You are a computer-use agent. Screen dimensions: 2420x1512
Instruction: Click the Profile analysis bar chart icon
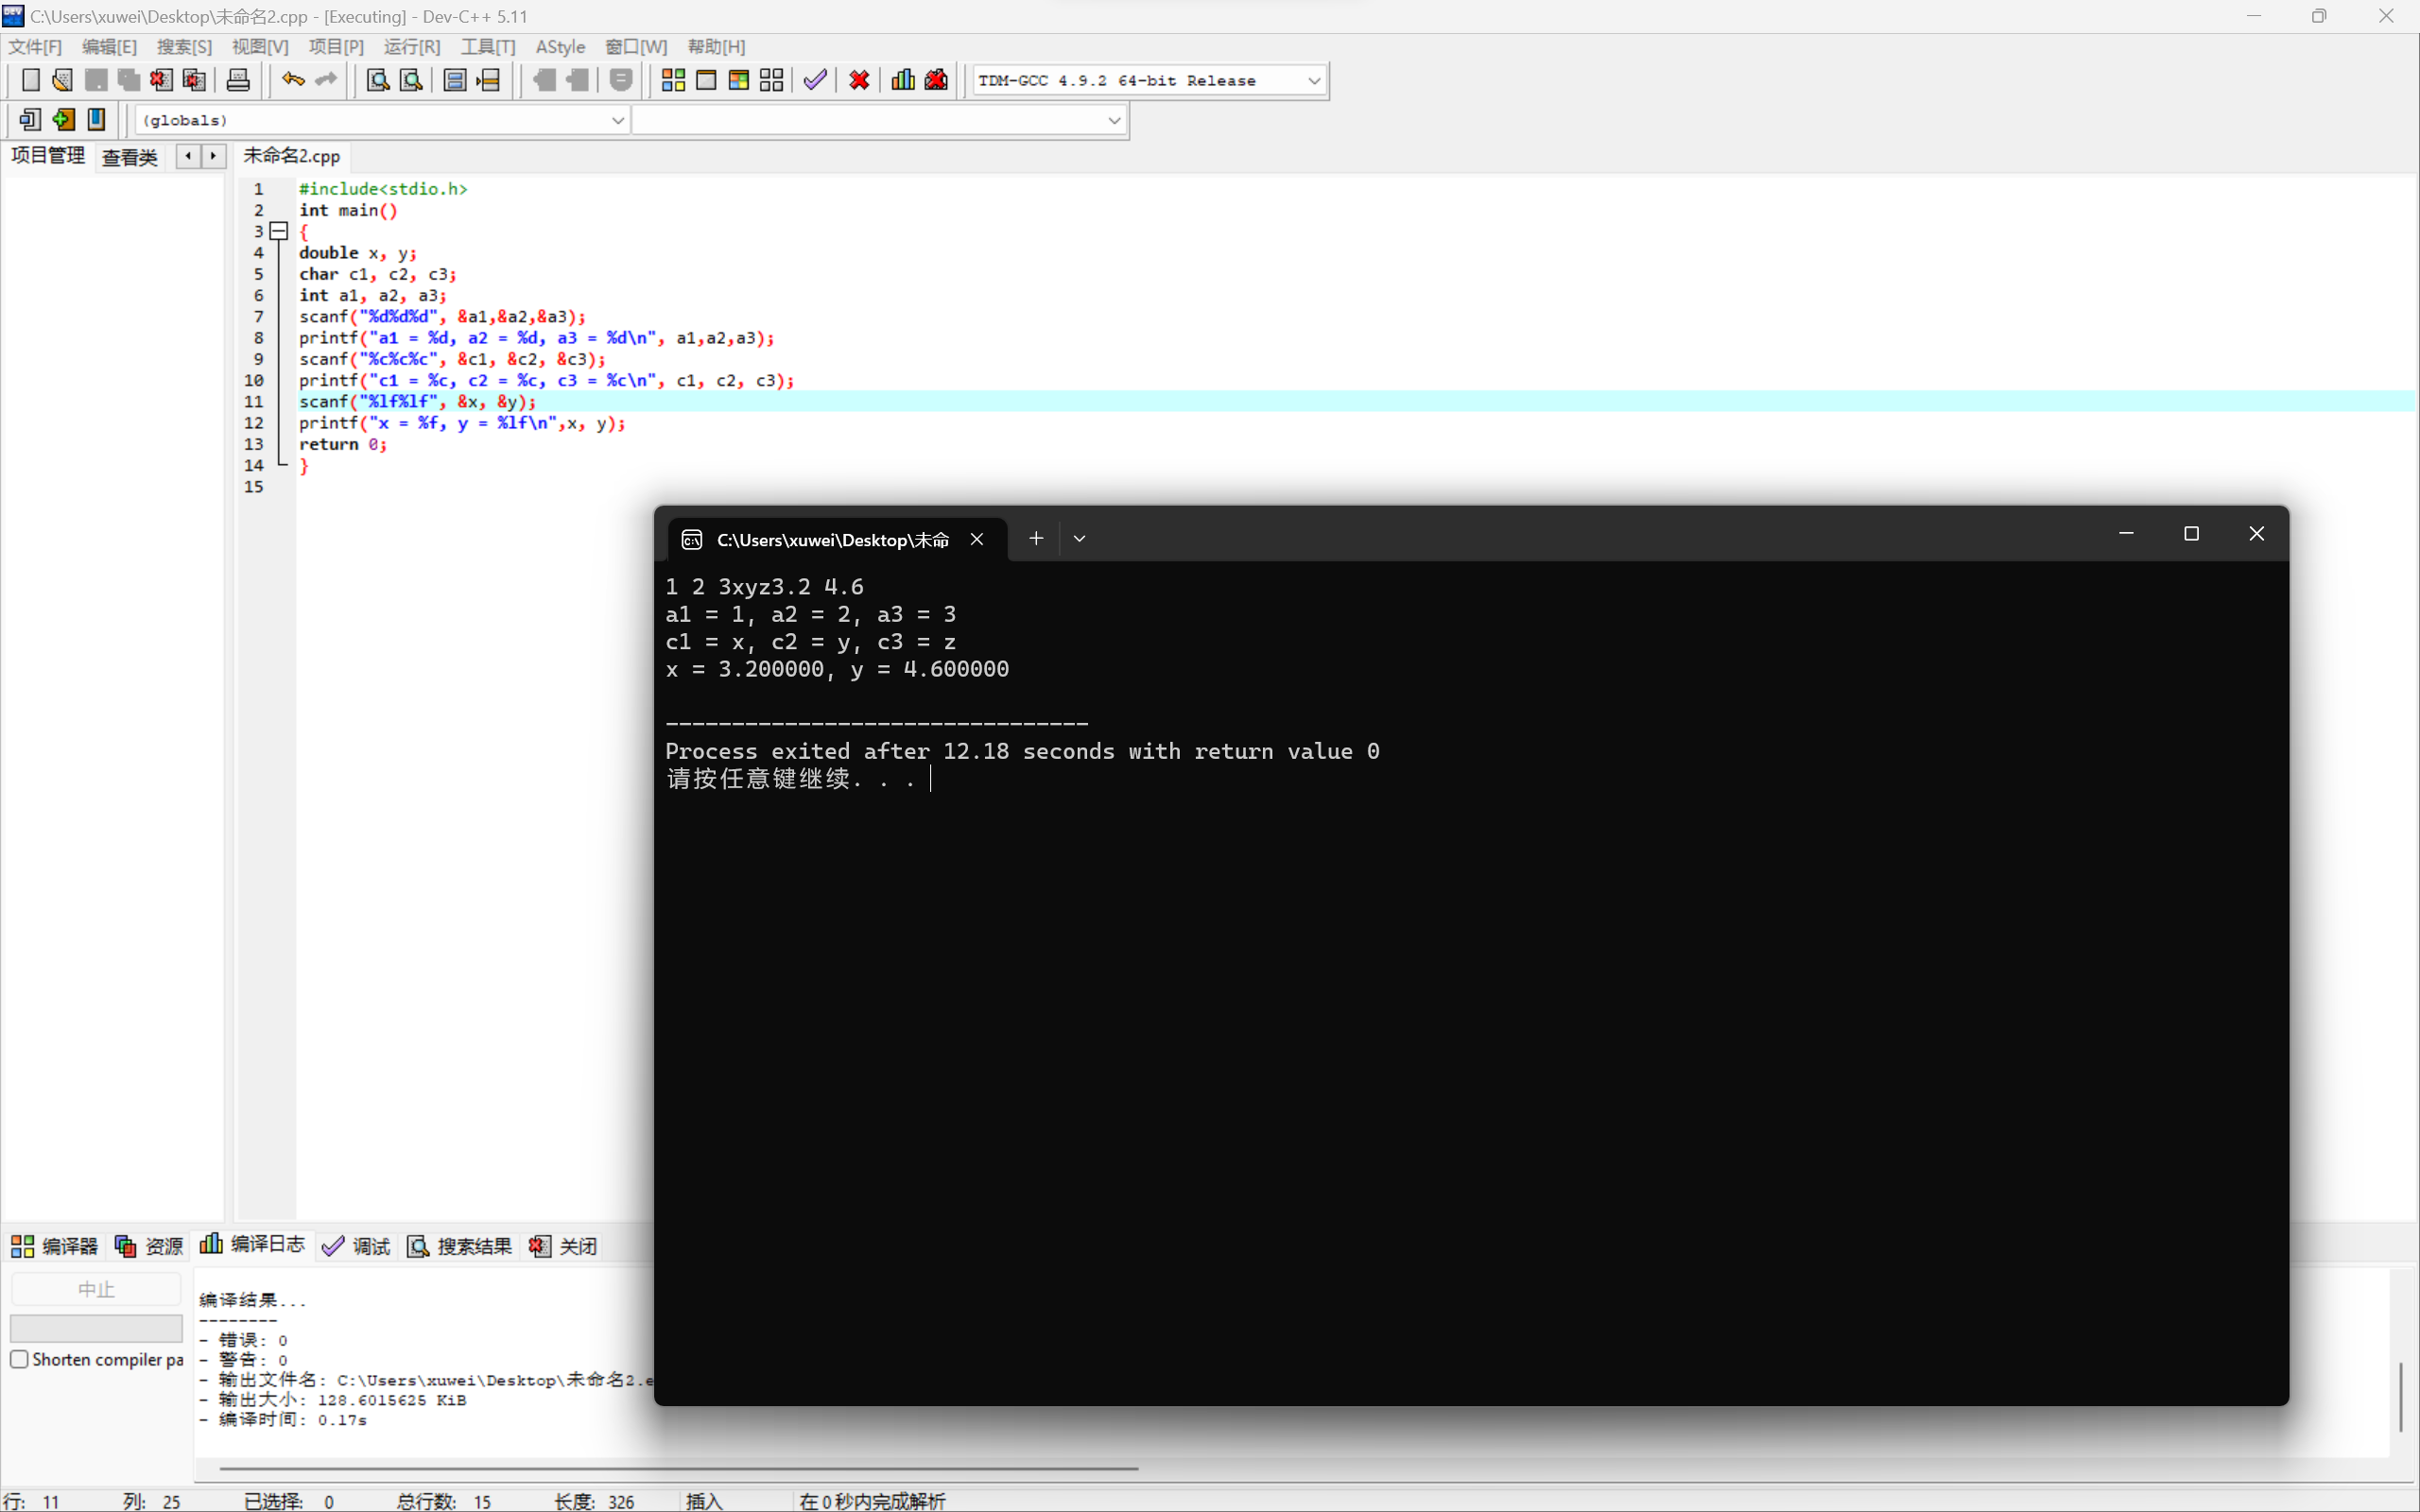pyautogui.click(x=903, y=80)
